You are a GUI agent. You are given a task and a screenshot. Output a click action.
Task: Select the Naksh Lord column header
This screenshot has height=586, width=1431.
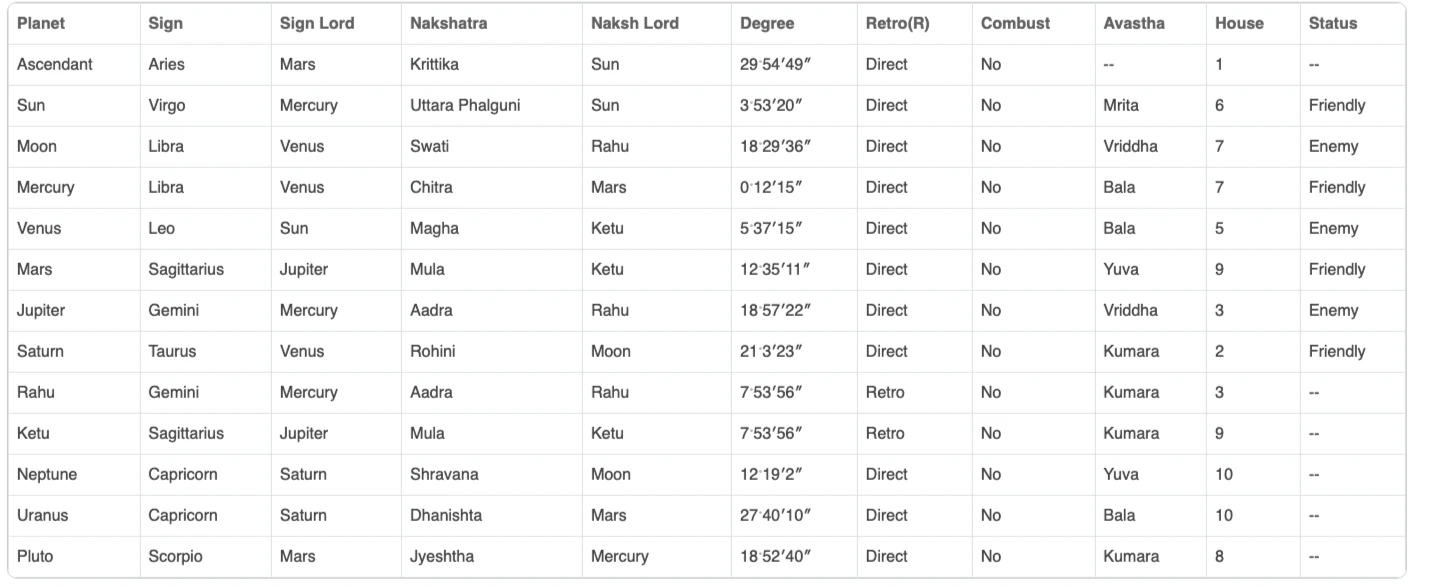pyautogui.click(x=635, y=23)
